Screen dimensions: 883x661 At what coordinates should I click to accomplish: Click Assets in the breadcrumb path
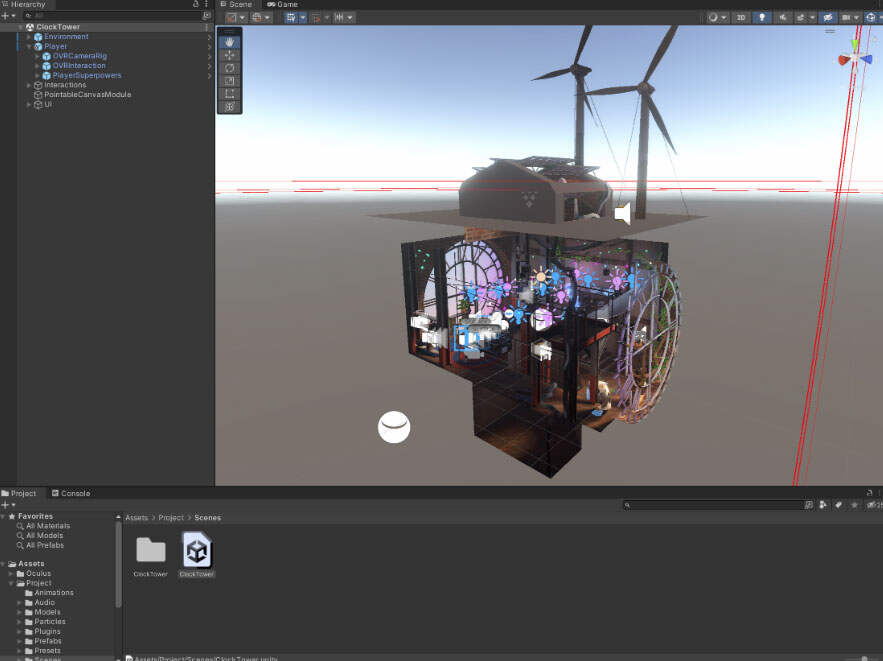tap(136, 518)
